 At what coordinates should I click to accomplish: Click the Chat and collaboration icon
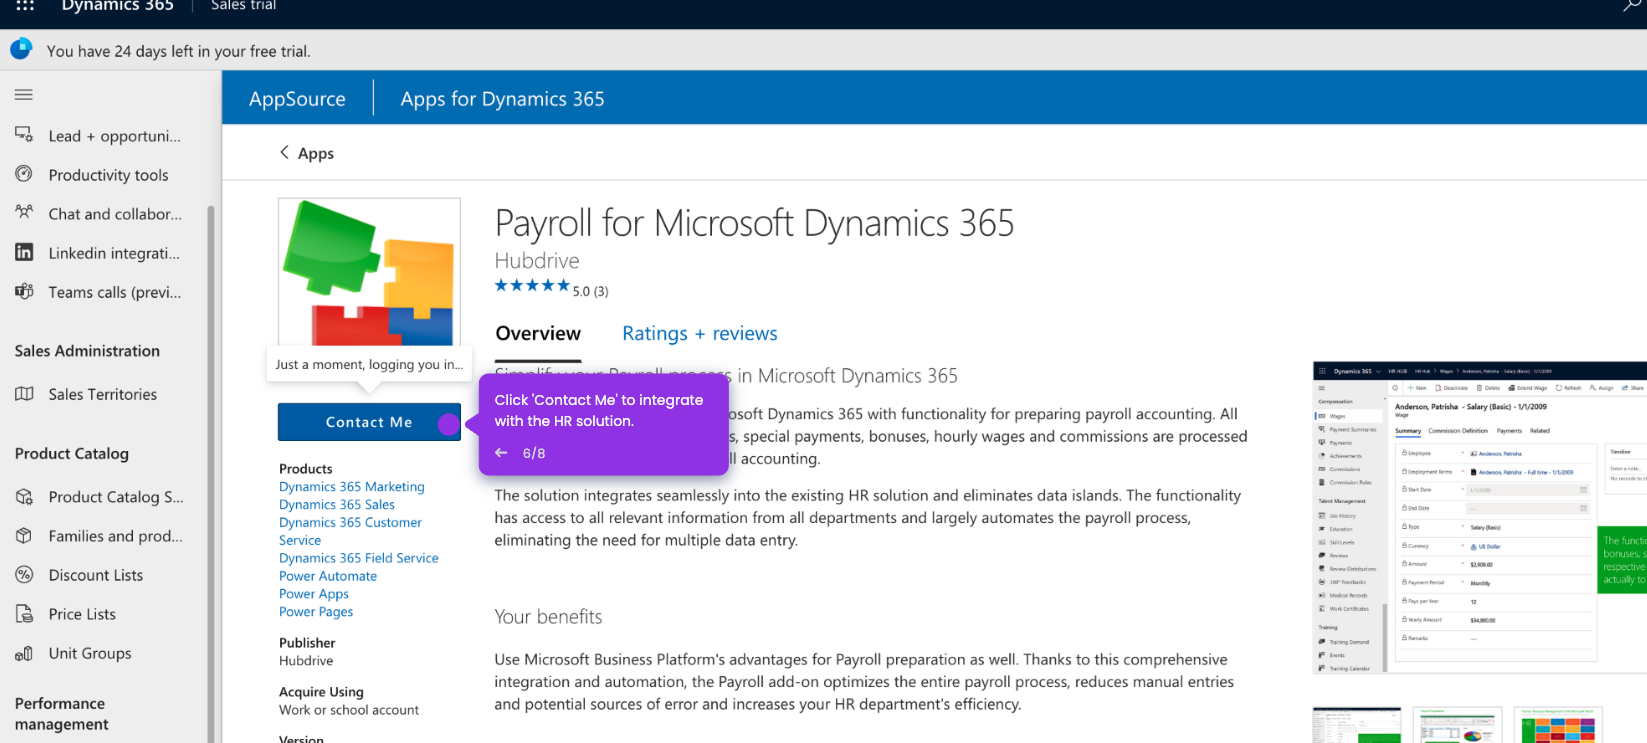pos(24,213)
